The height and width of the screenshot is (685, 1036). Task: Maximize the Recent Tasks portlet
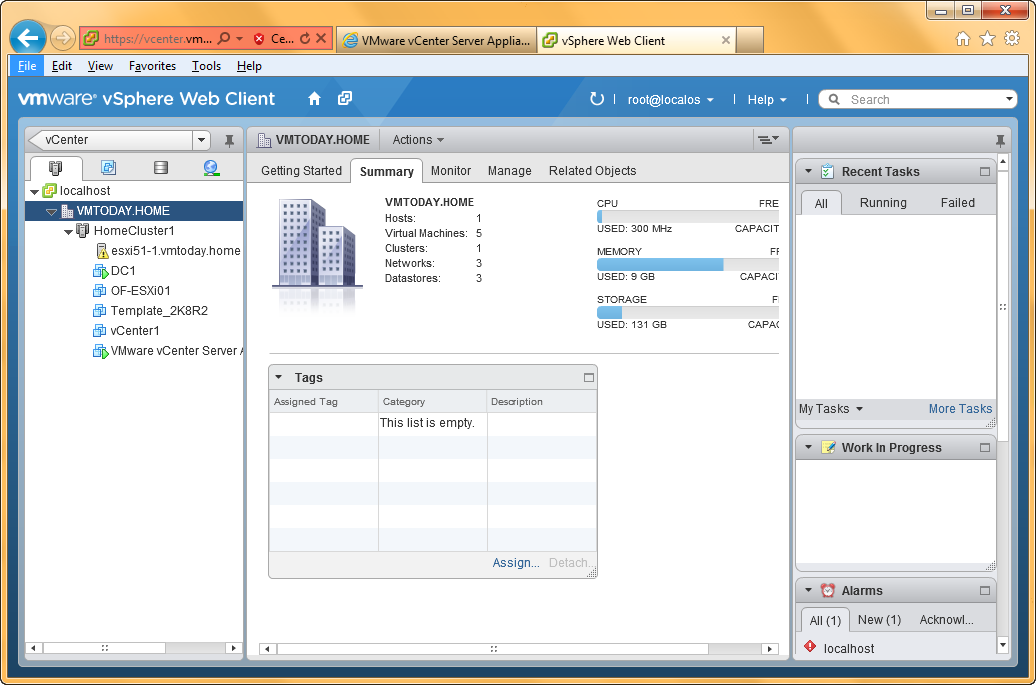(984, 172)
